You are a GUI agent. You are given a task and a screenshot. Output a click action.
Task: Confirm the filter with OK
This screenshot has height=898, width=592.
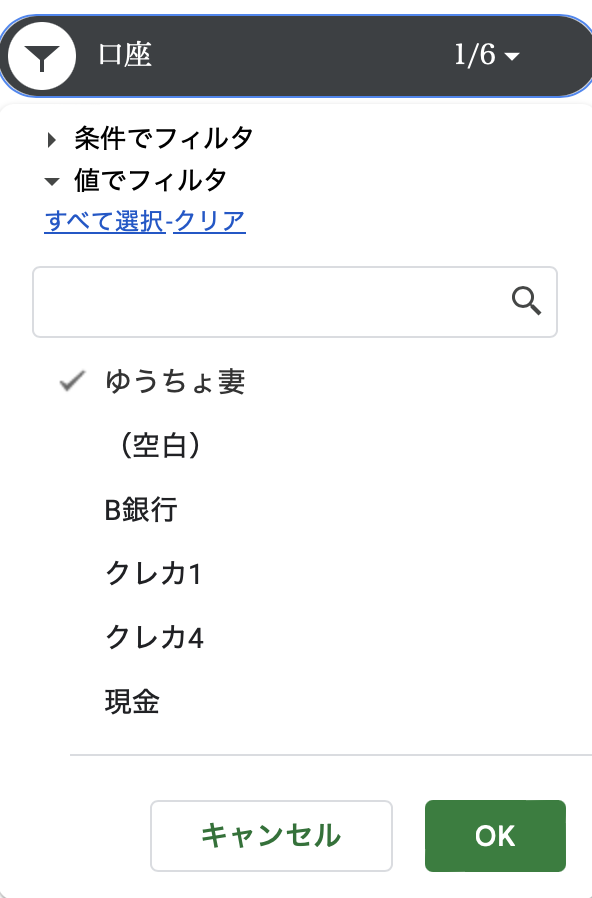tap(495, 836)
